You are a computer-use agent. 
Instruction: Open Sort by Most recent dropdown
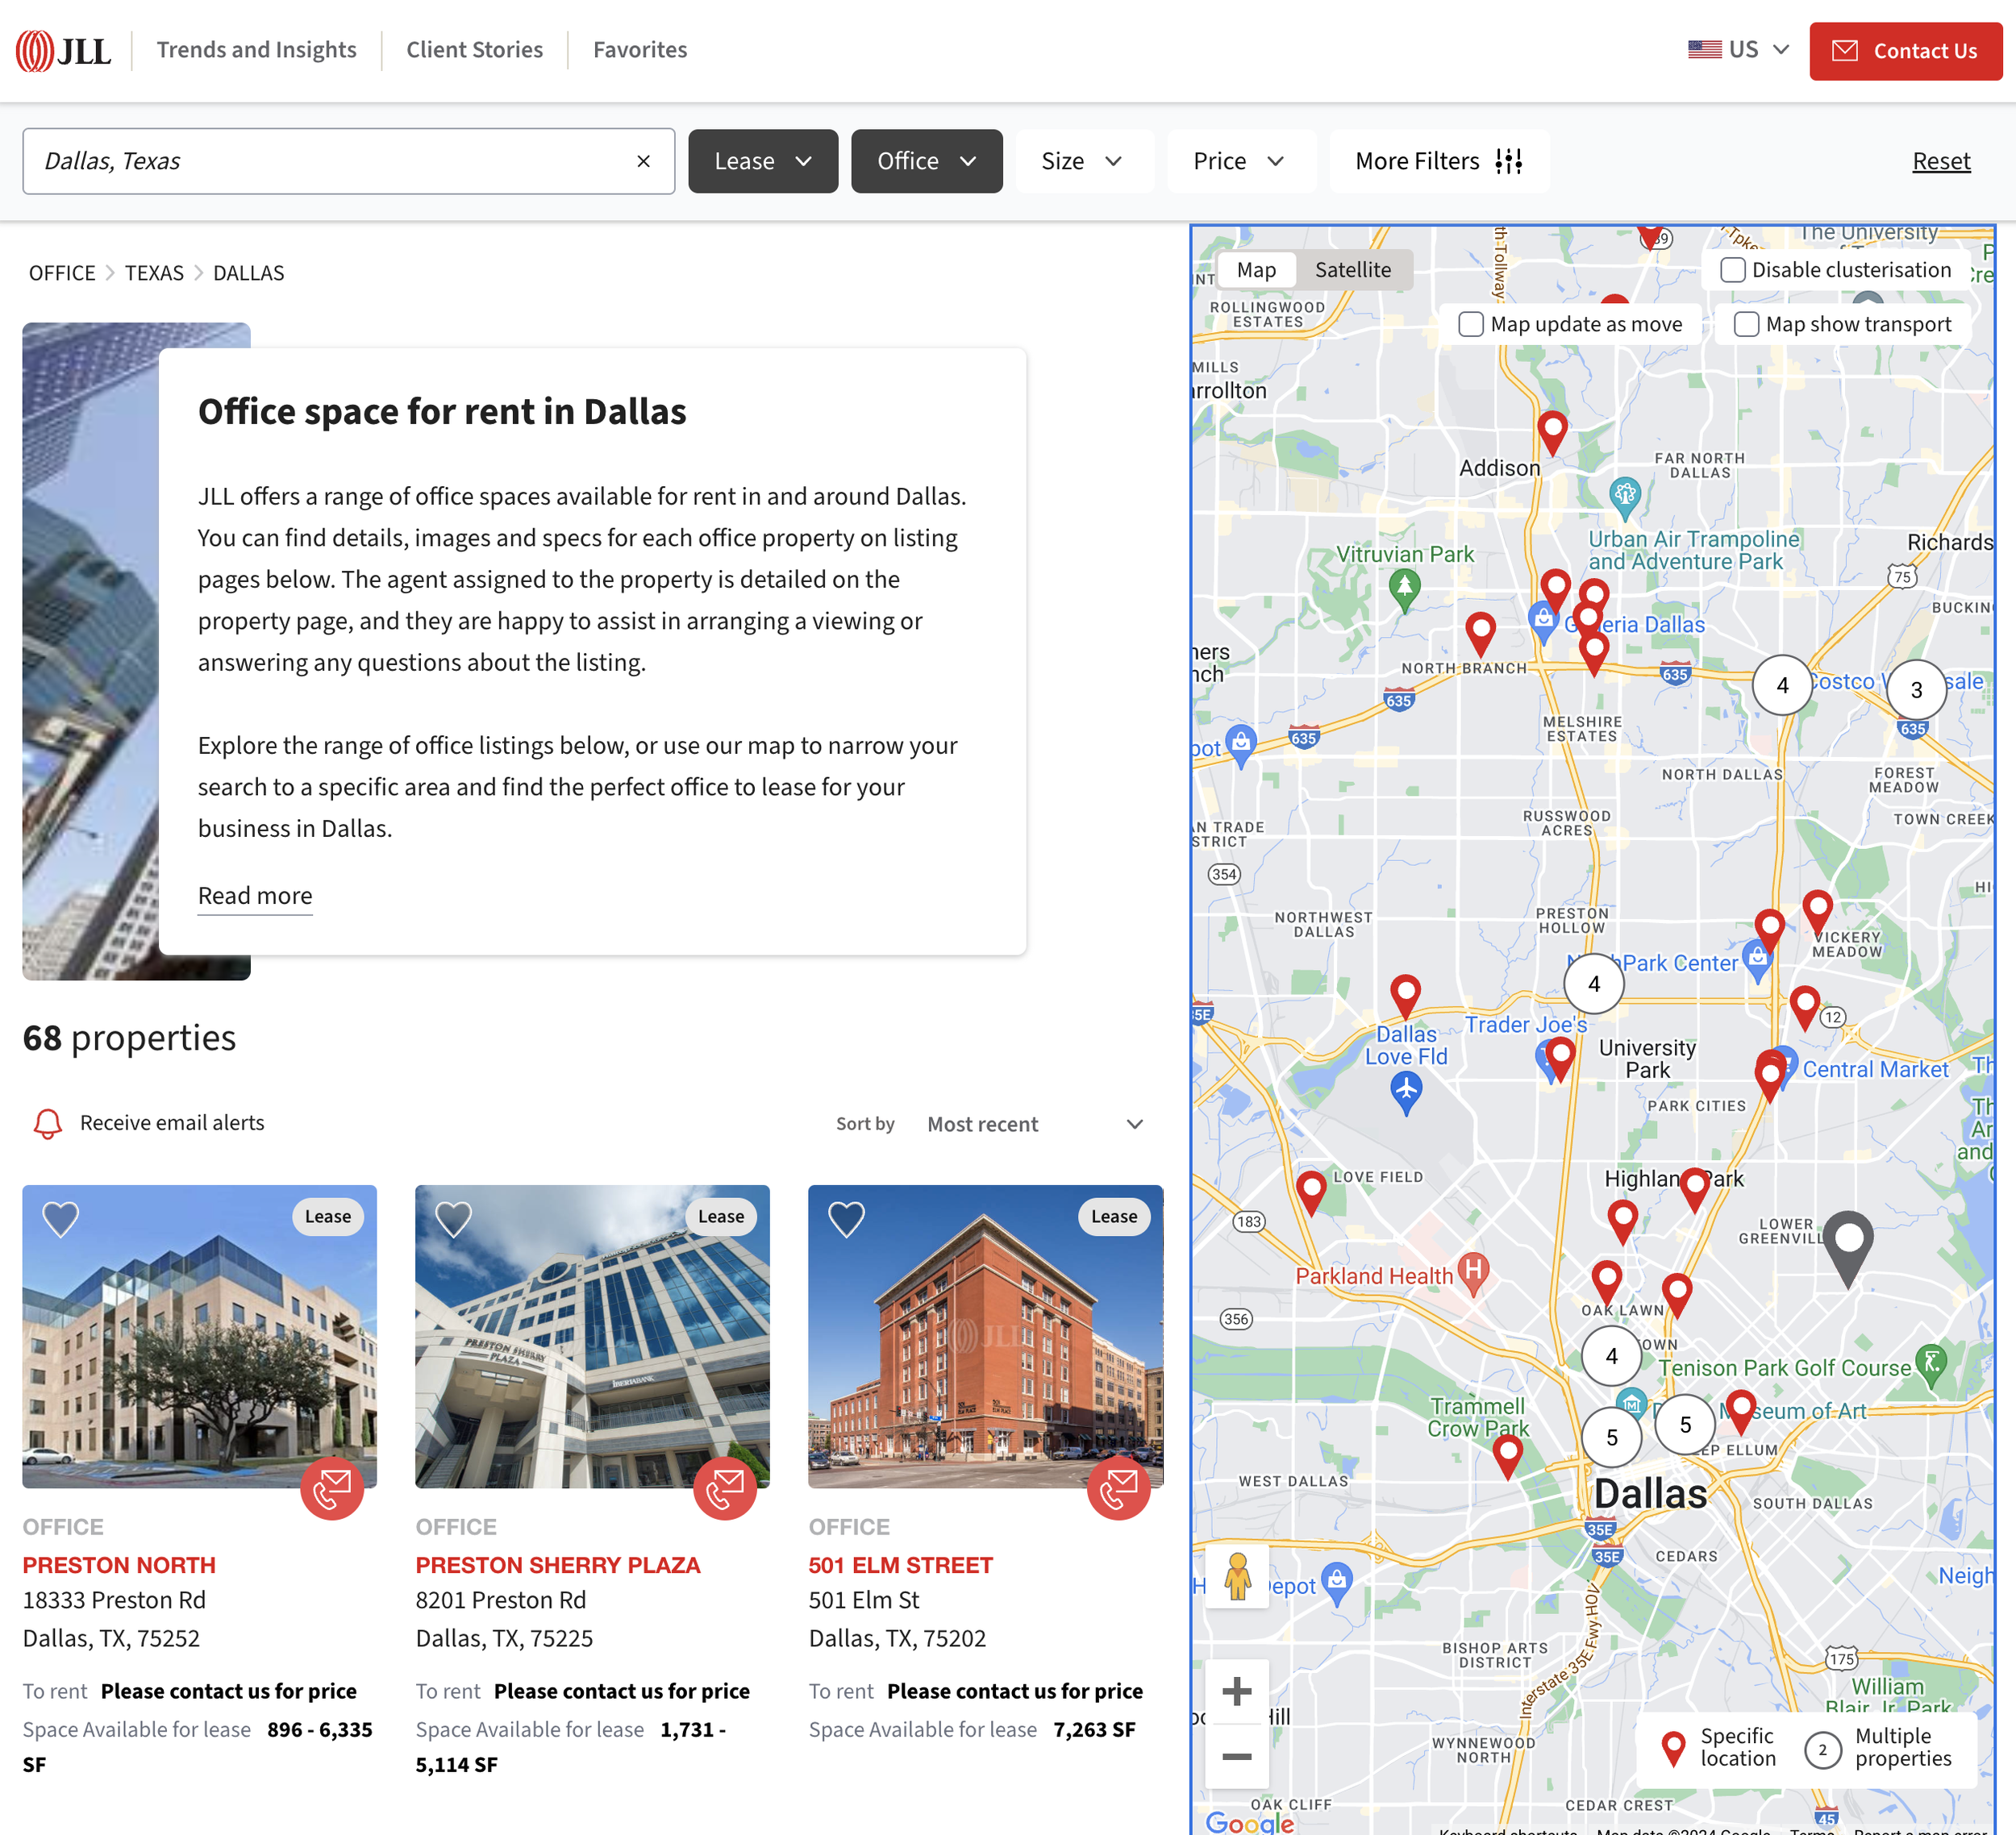[x=1034, y=1124]
